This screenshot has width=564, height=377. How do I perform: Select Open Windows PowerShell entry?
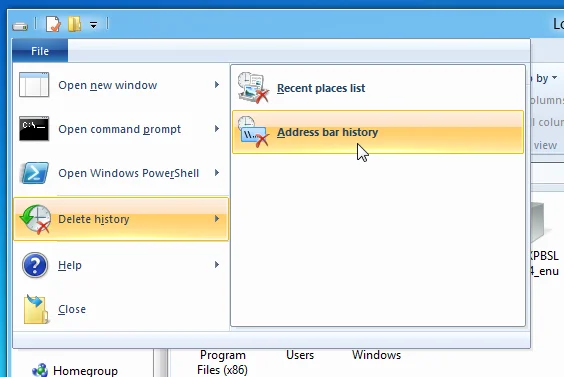click(x=121, y=173)
